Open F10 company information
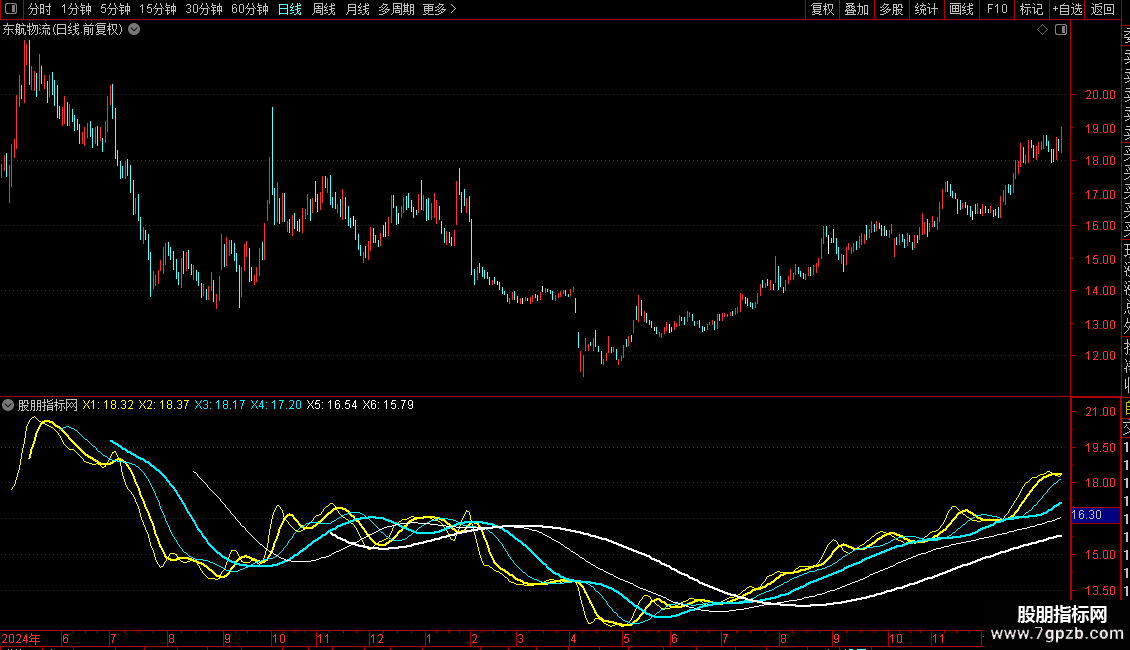 [x=997, y=9]
